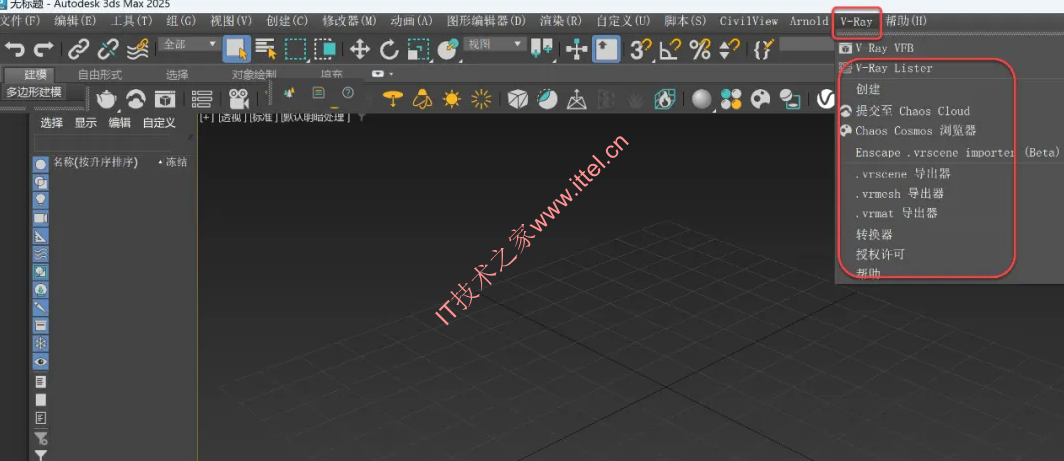Image resolution: width=1064 pixels, height=461 pixels.
Task: Select the Unlink Selection tool
Action: tap(107, 49)
